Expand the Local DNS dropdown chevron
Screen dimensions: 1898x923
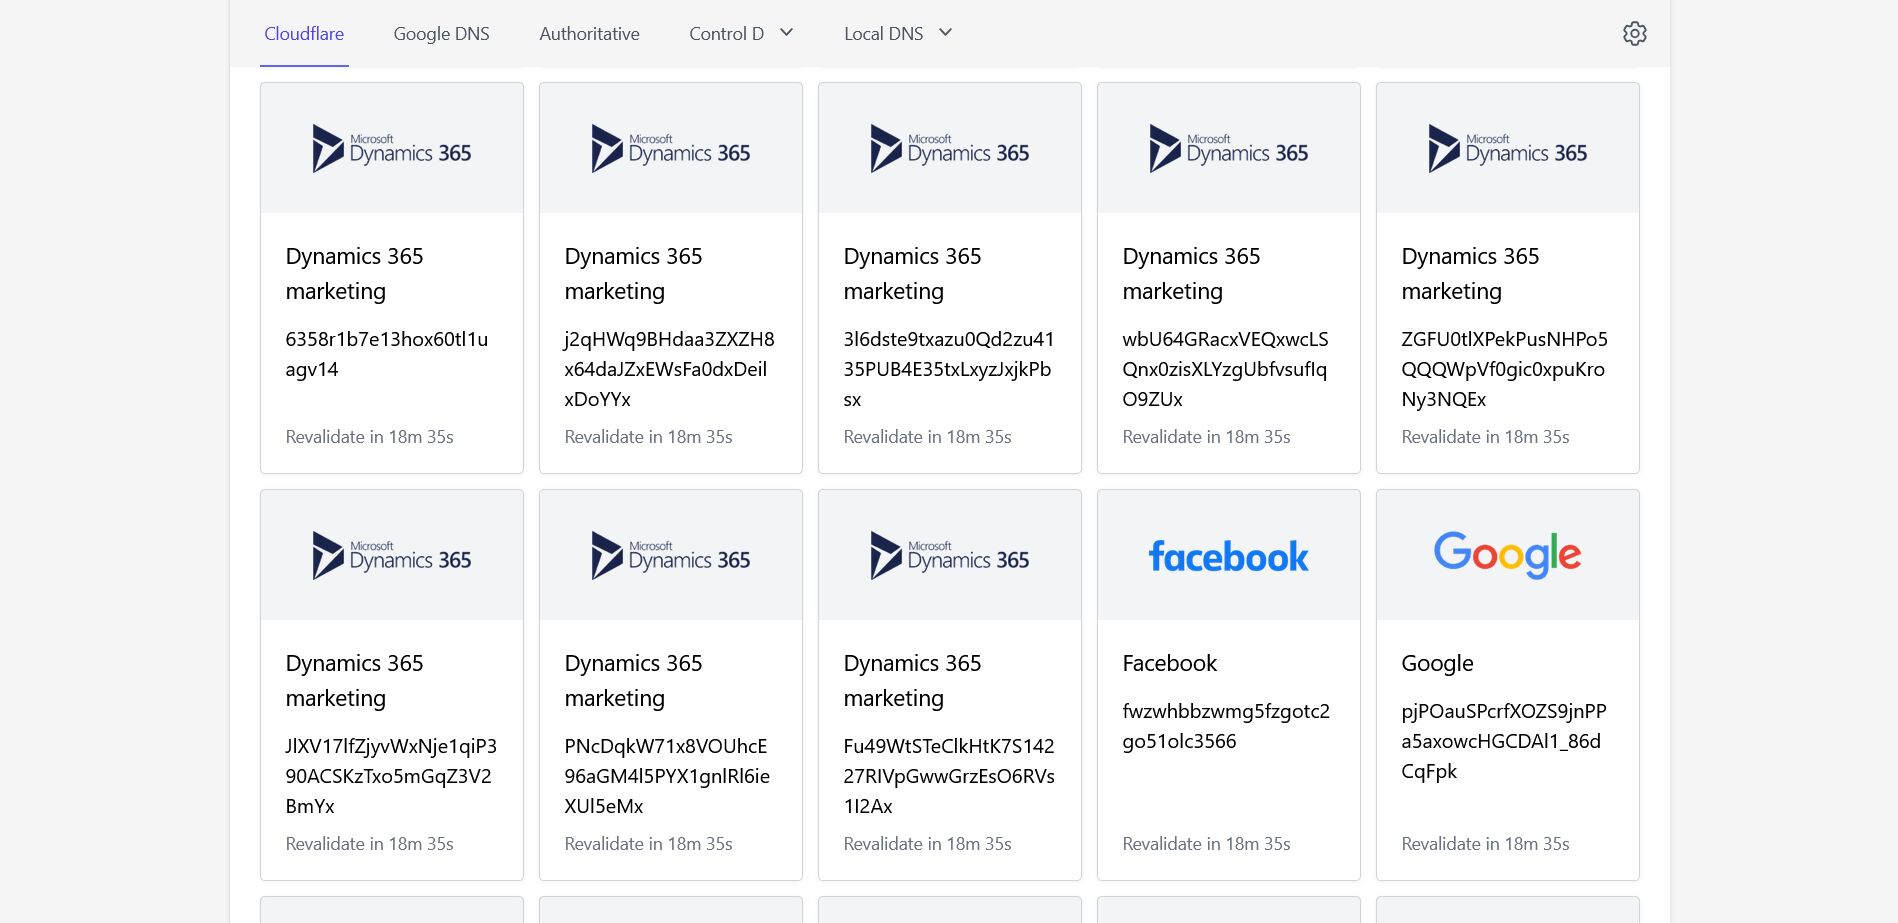click(945, 32)
